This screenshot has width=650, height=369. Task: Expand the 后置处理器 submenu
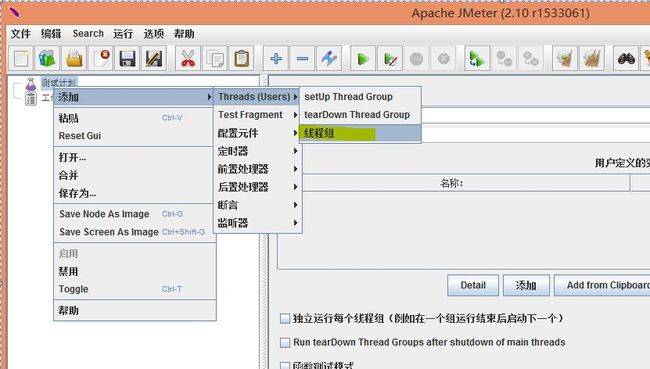(x=257, y=187)
